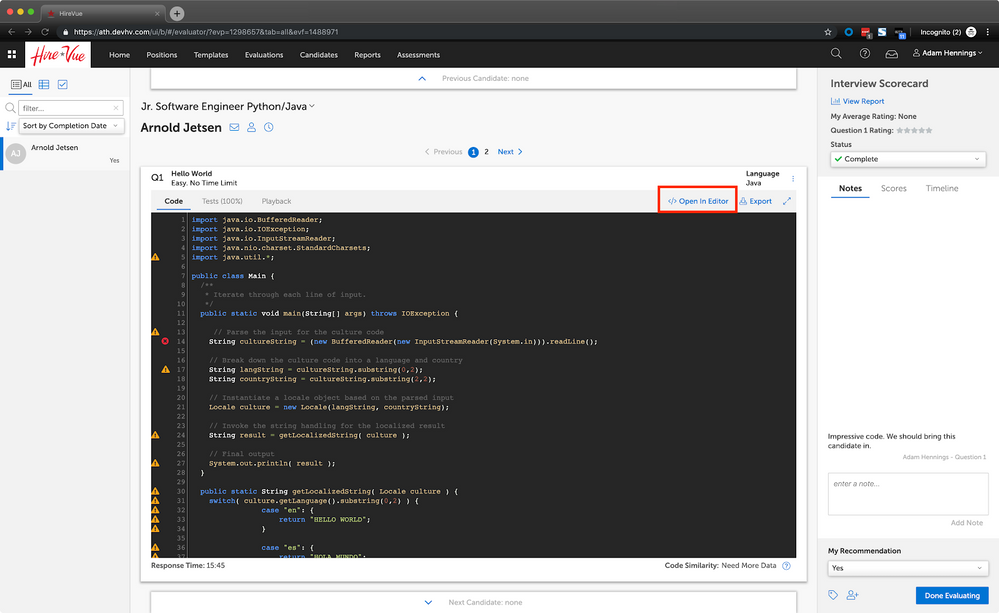This screenshot has height=613, width=999.
Task: Switch to the Playback tab
Action: tap(276, 201)
